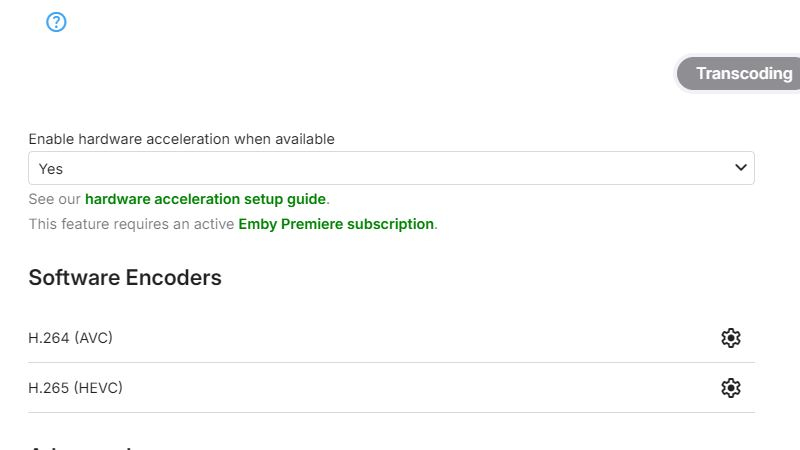Click the "Yes" value in acceleration dropdown

[x=51, y=169]
